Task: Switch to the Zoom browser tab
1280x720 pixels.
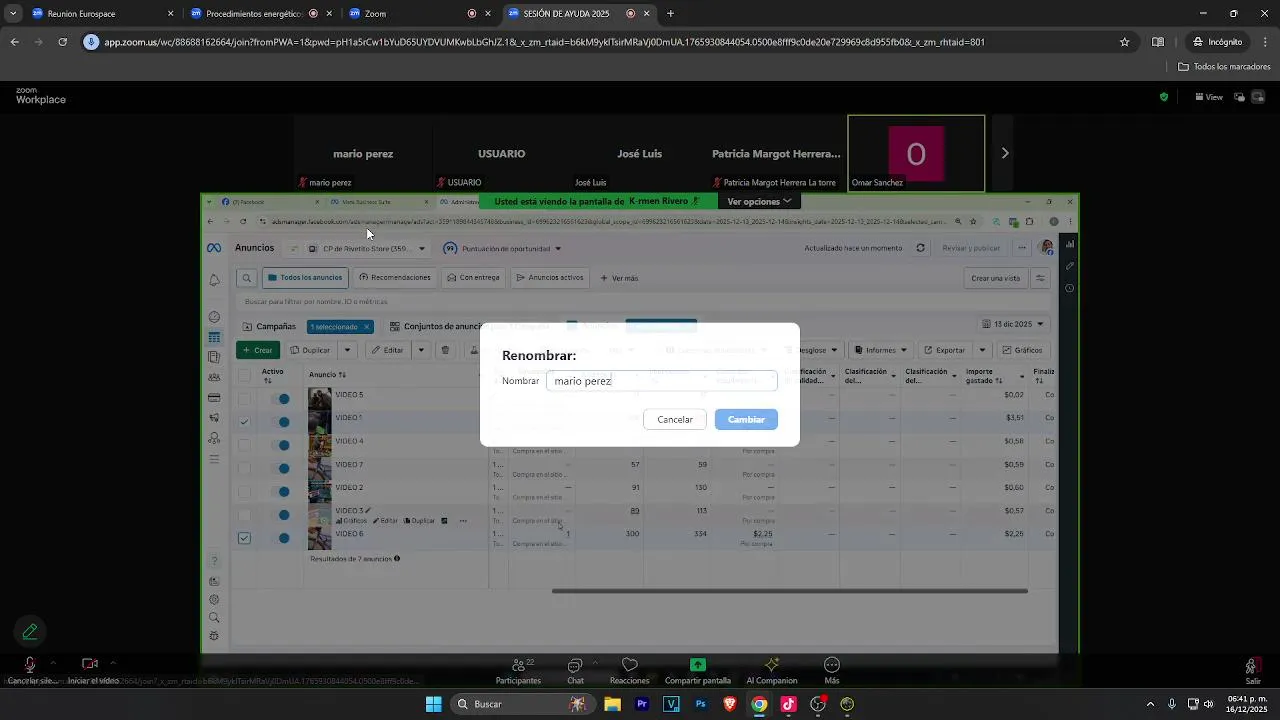Action: [420, 14]
